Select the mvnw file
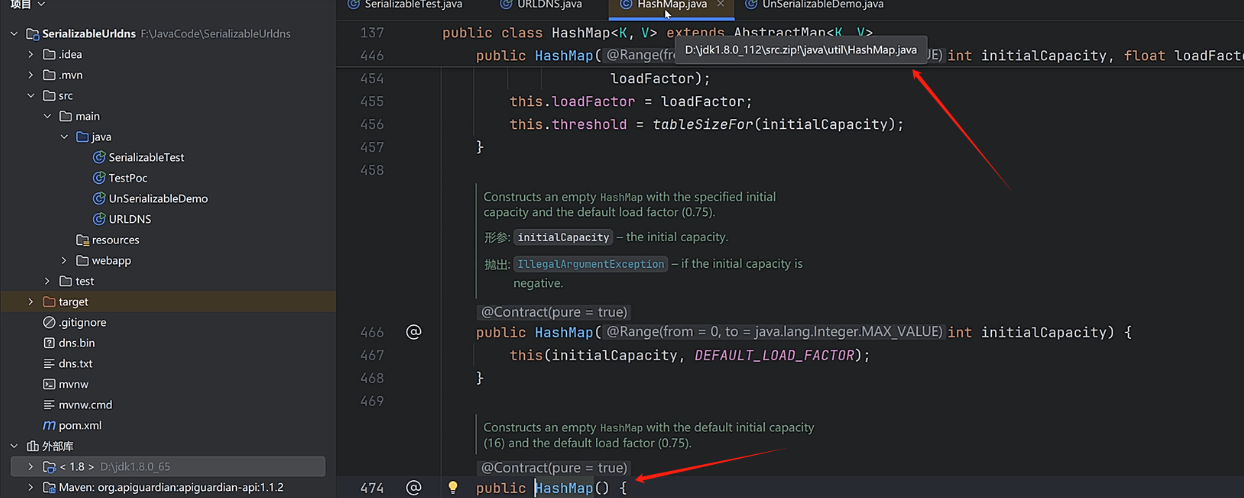 73,384
